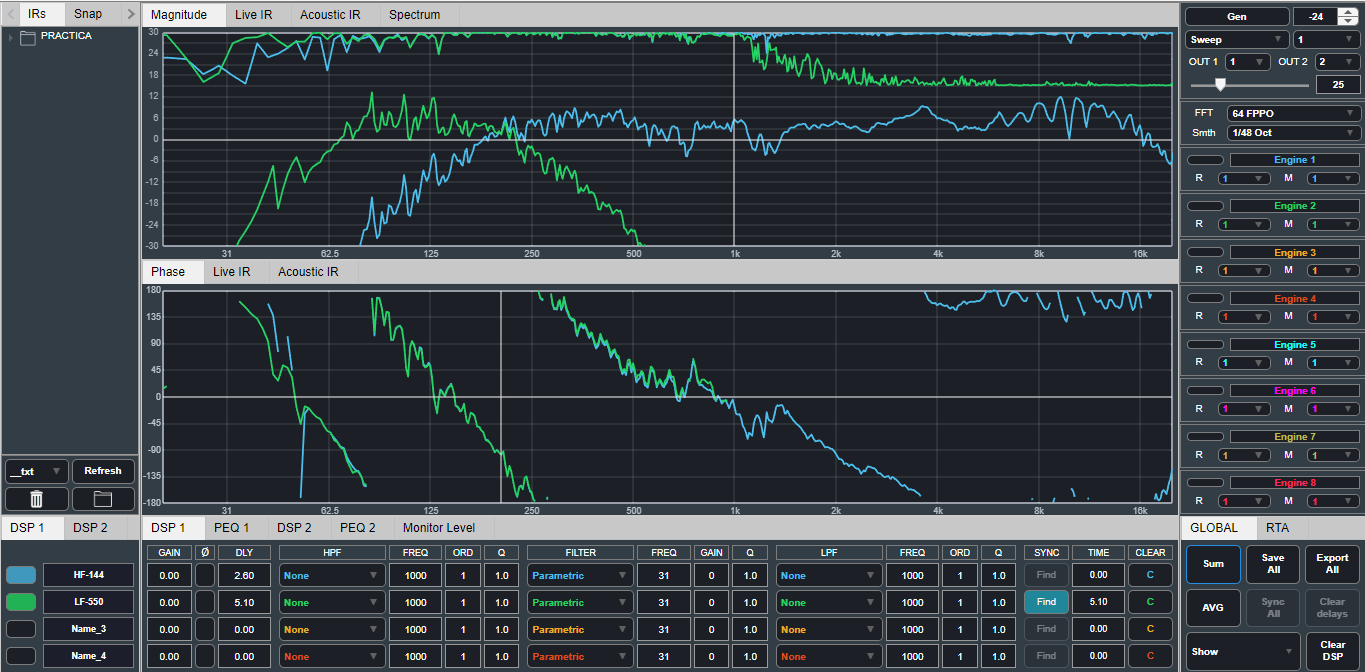Edit TIME field for HF-144 row
The image size is (1365, 672).
[1098, 575]
